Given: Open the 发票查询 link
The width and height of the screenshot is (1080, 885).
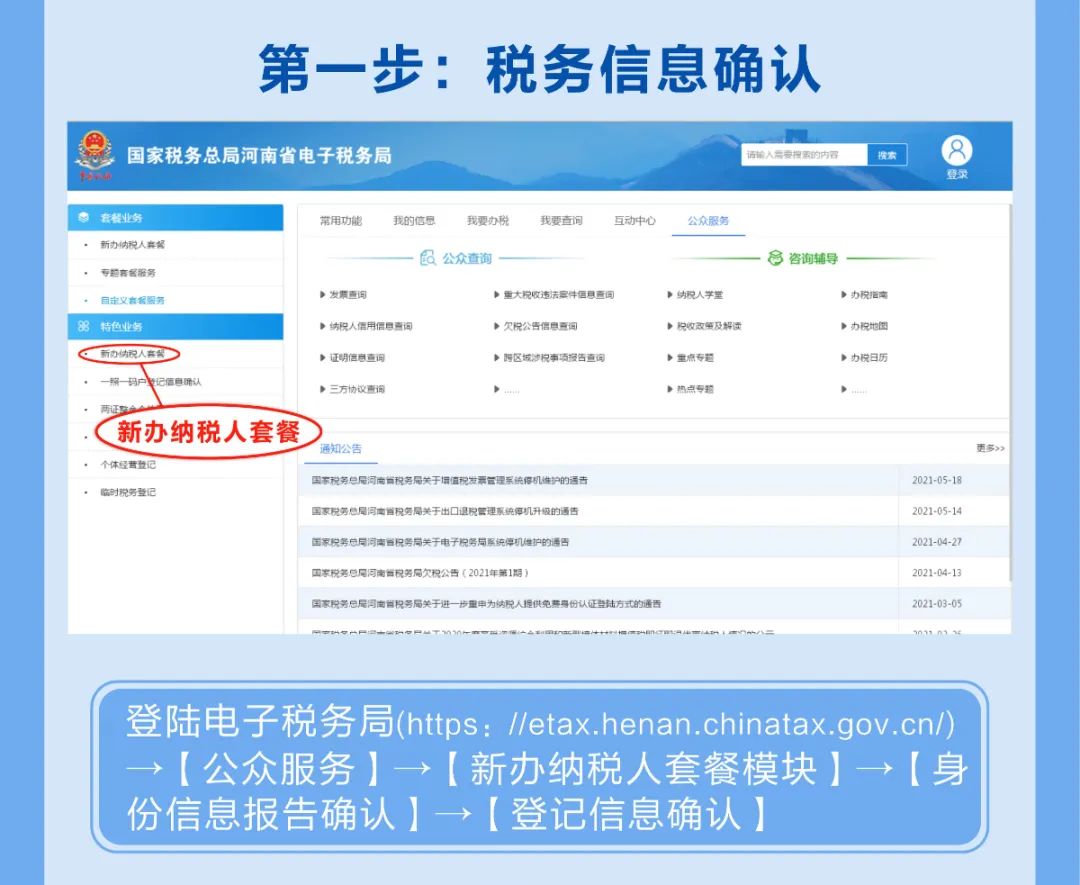Looking at the screenshot, I should click(348, 295).
